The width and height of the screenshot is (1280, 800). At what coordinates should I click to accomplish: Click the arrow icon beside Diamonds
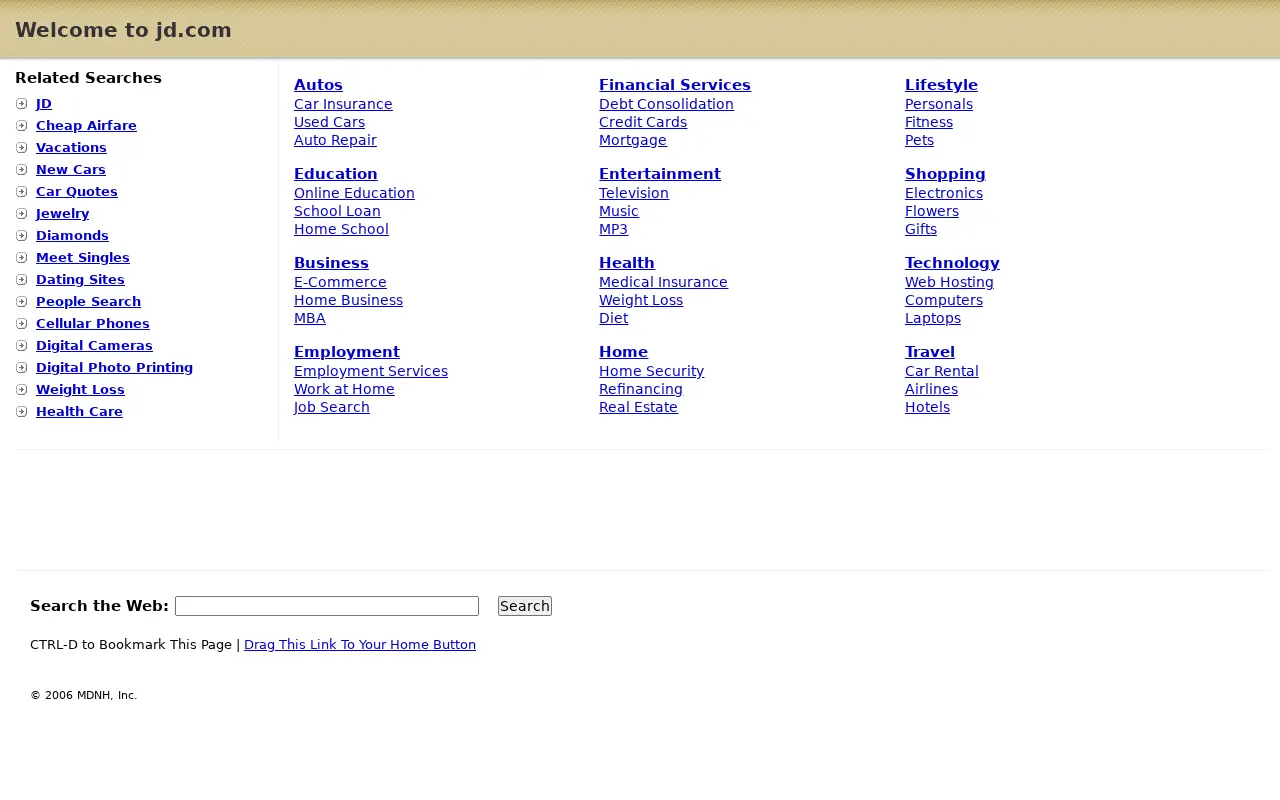pyautogui.click(x=22, y=236)
